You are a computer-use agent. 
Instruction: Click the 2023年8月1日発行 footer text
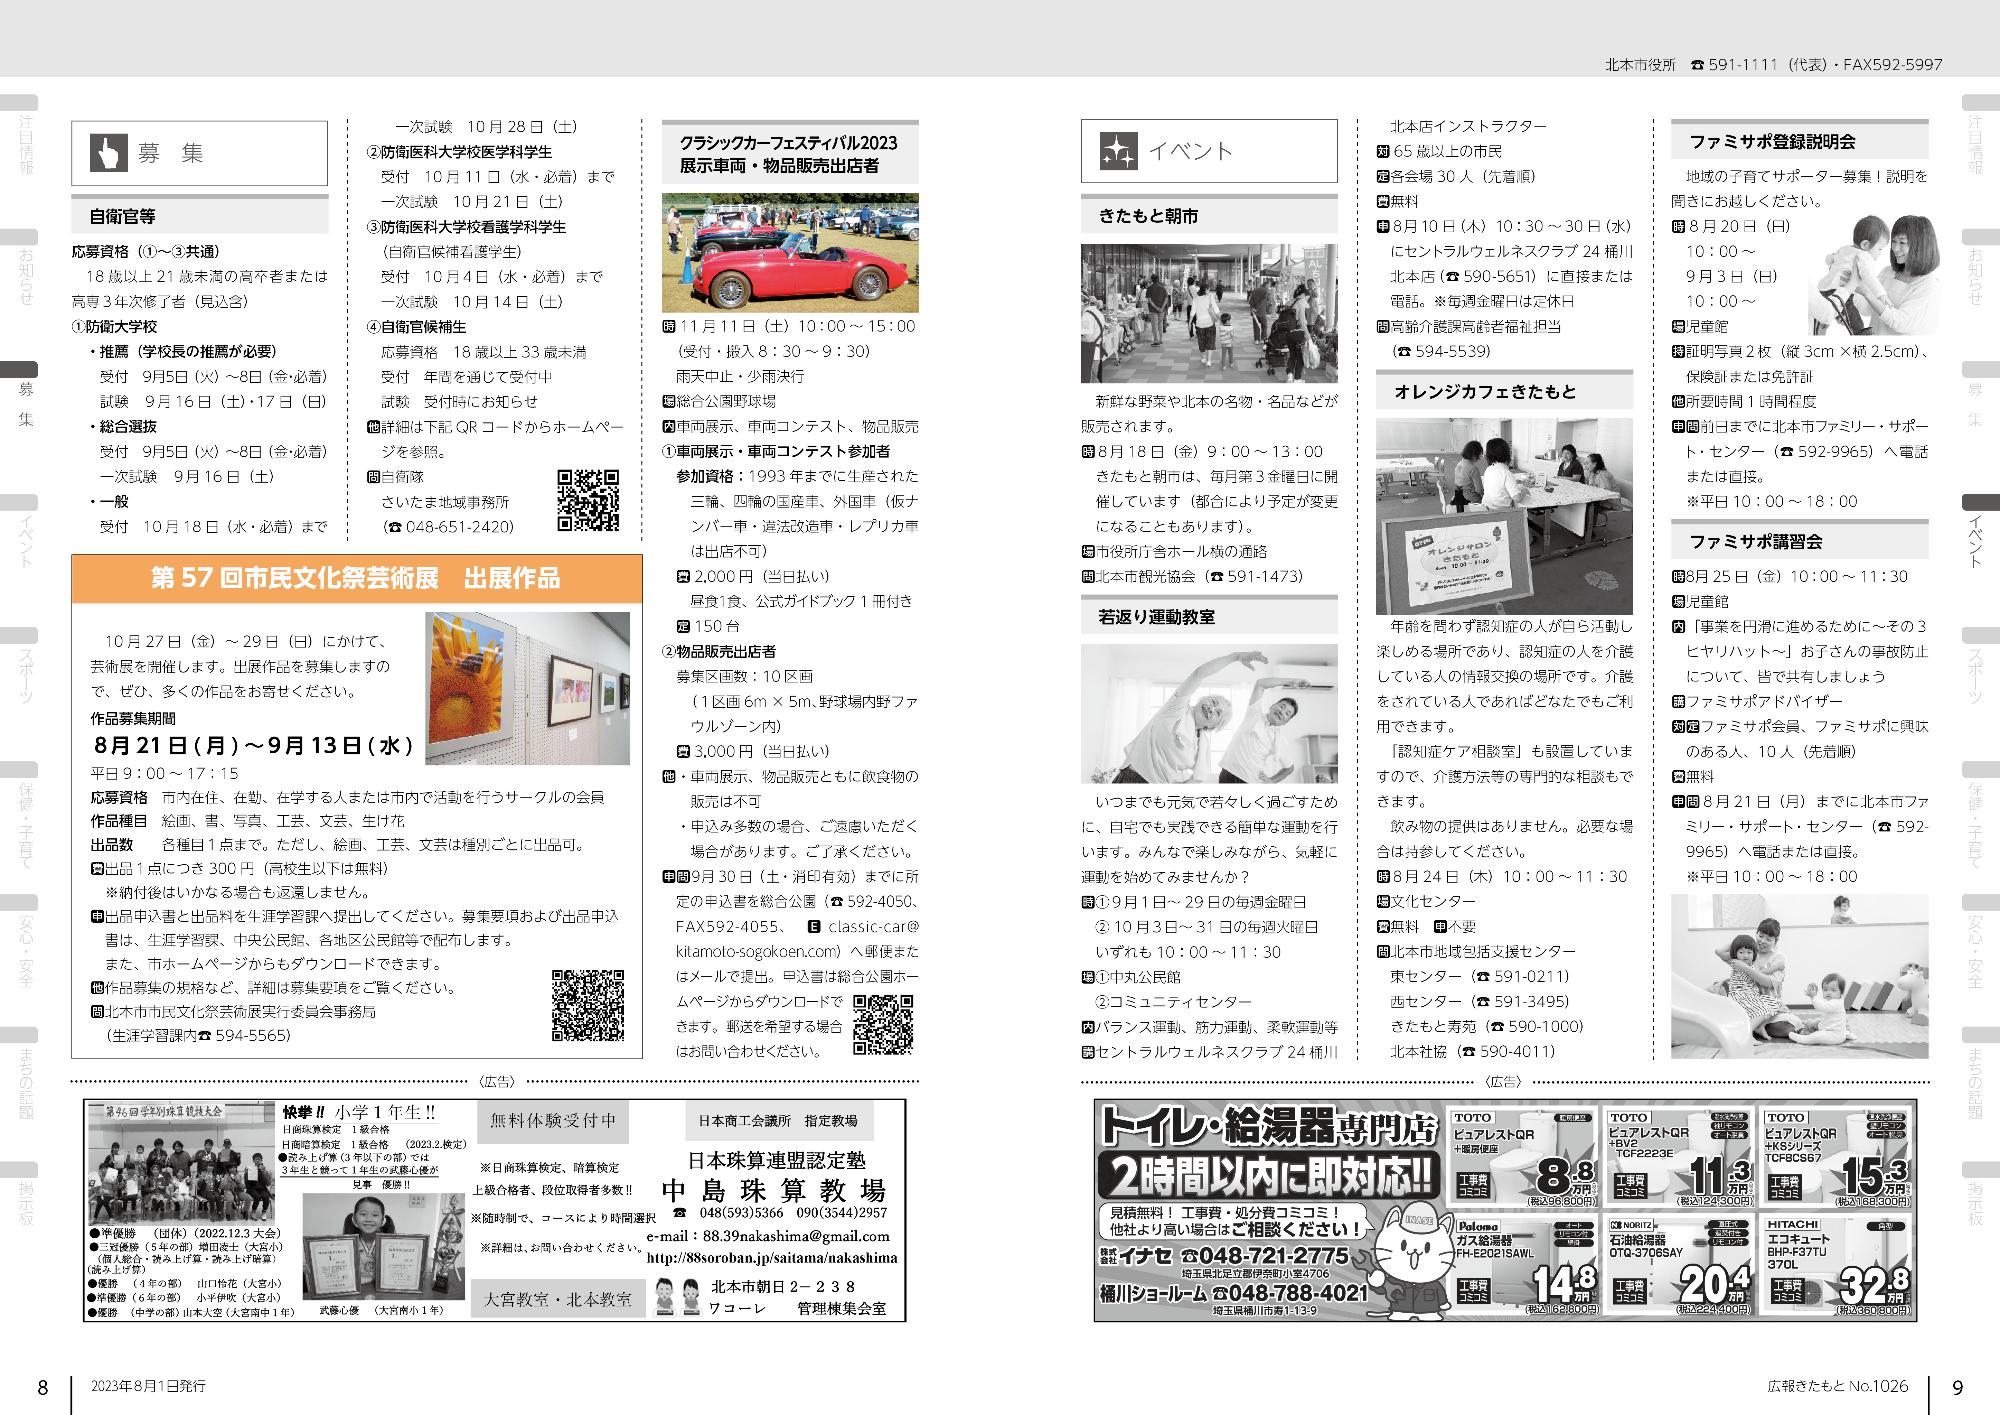148,1386
